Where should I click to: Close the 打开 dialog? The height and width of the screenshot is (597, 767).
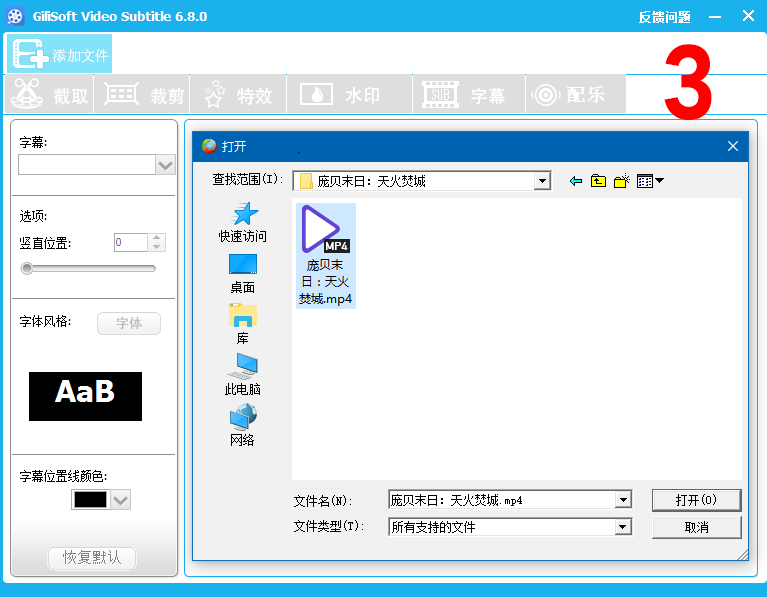pyautogui.click(x=733, y=146)
